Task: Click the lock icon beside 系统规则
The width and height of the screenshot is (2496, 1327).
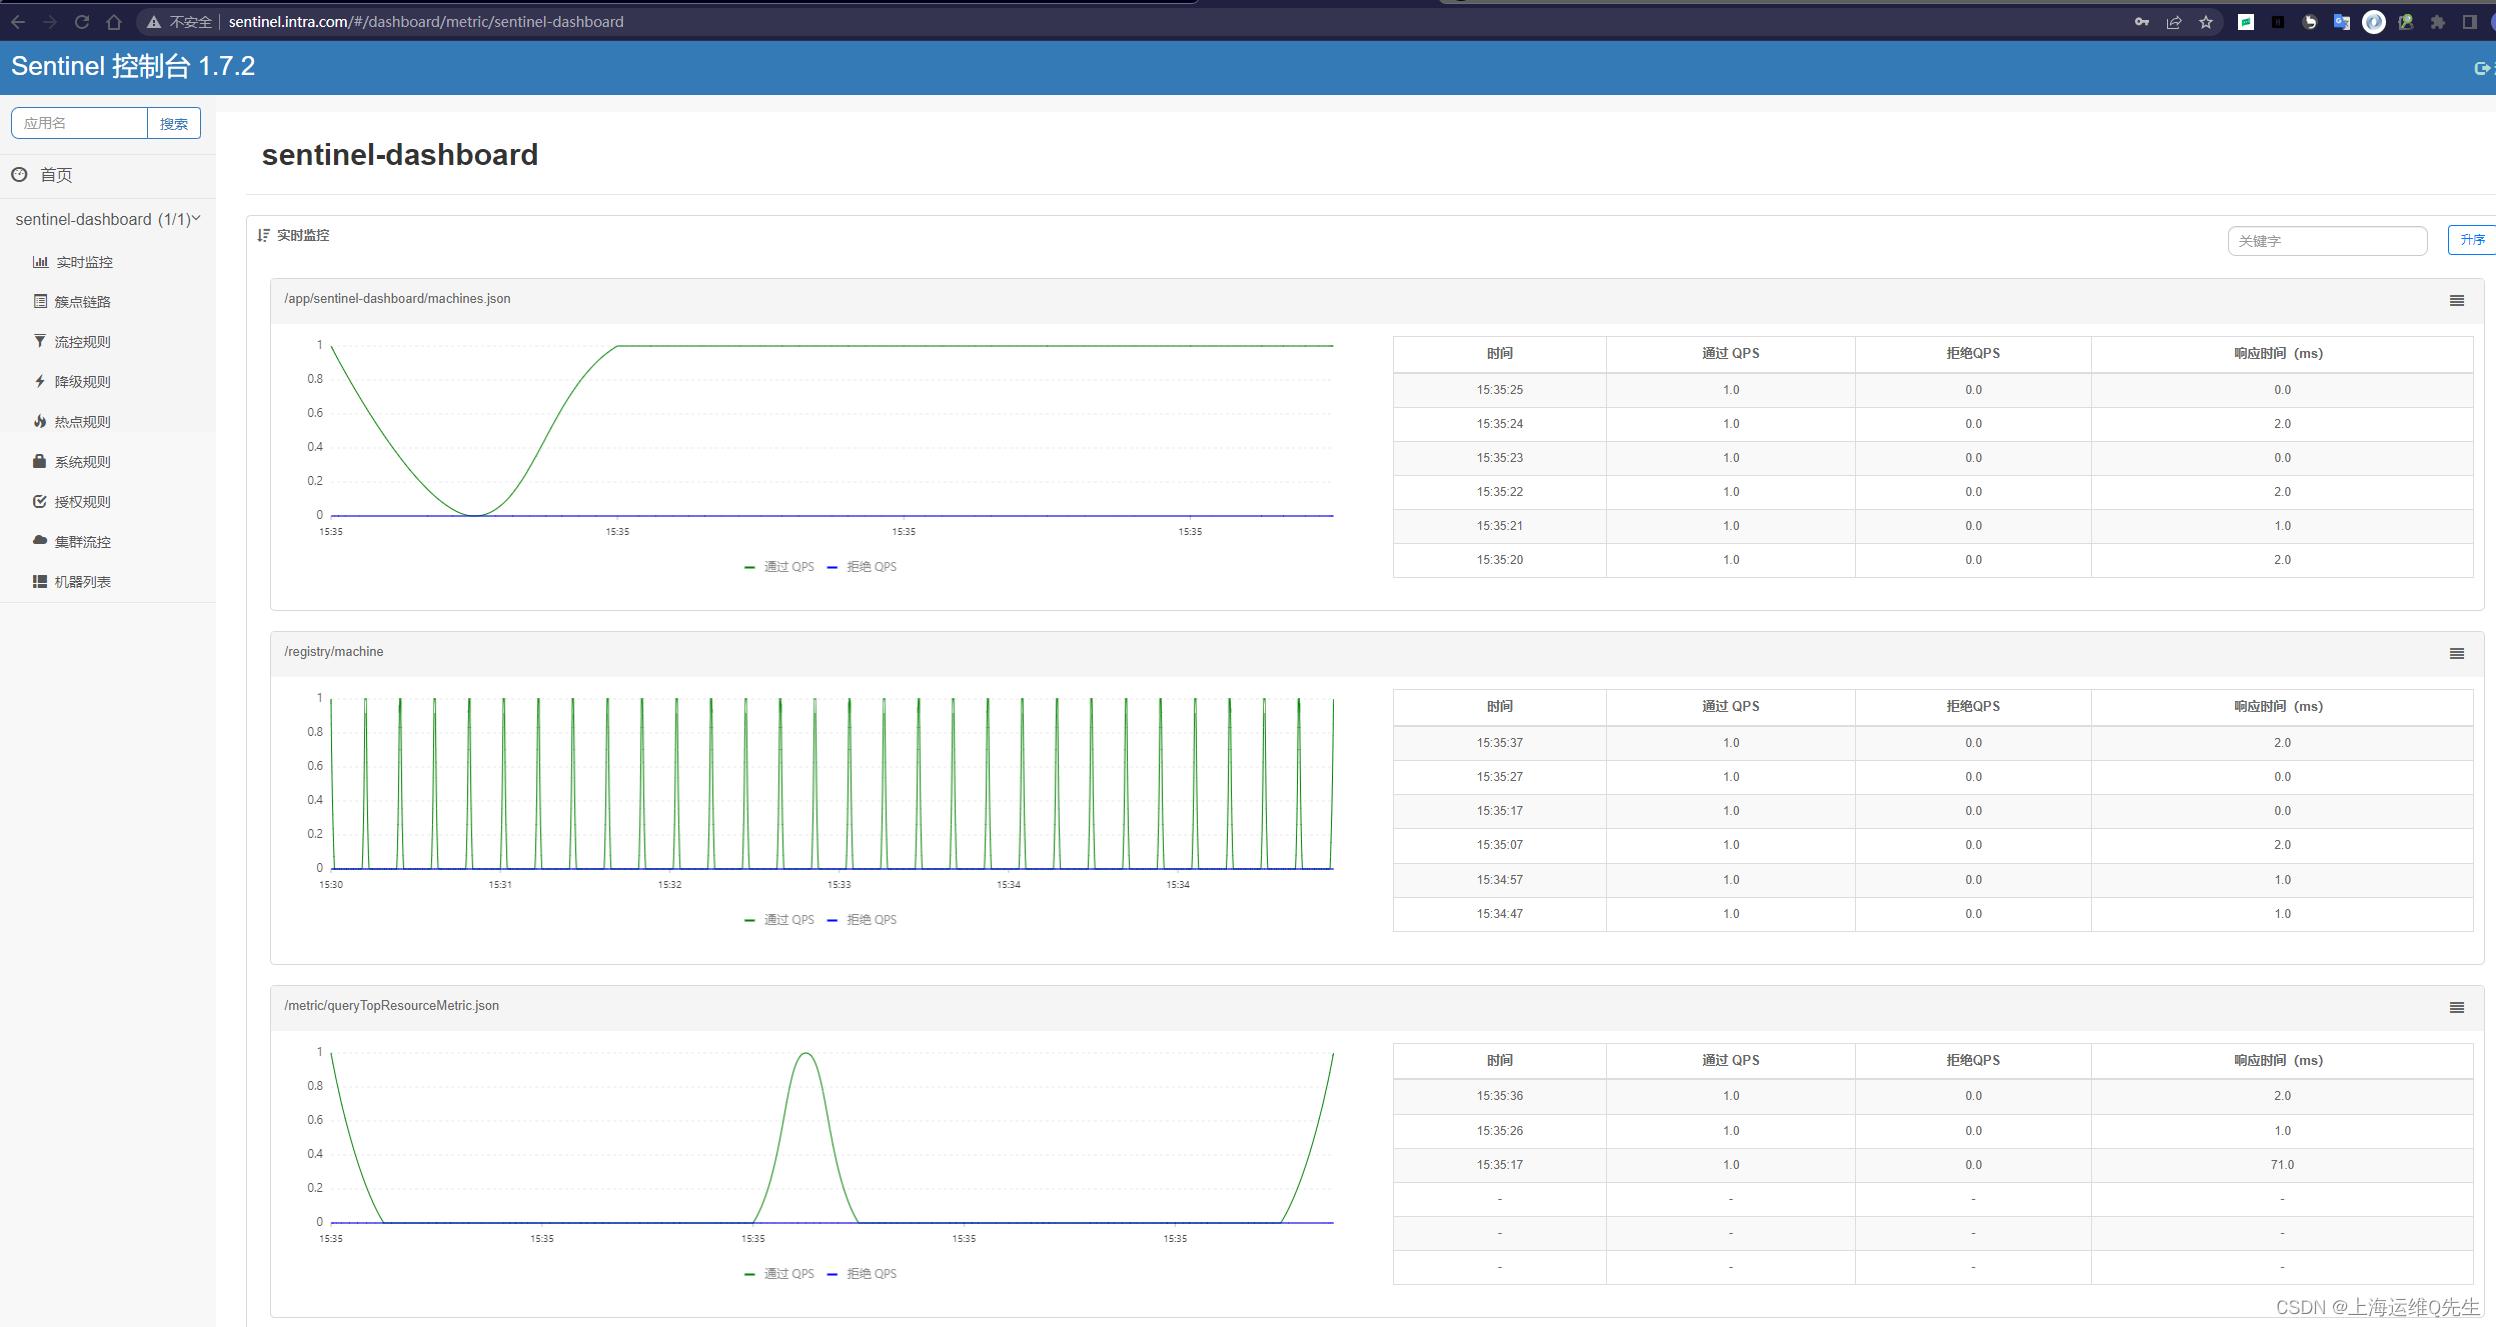Action: tap(40, 461)
